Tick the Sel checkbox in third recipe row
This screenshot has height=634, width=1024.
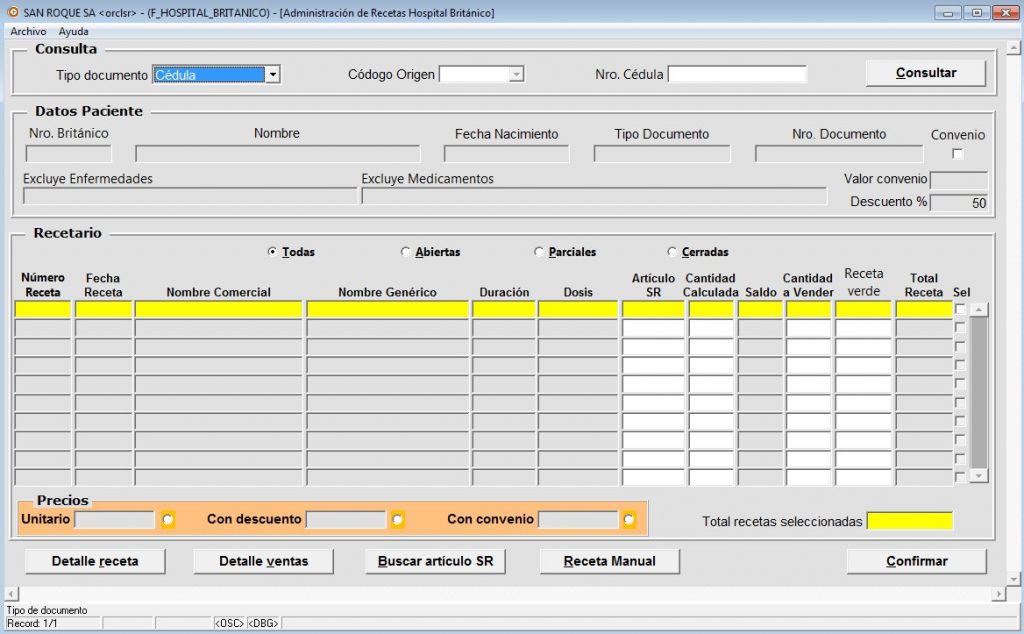tap(960, 347)
